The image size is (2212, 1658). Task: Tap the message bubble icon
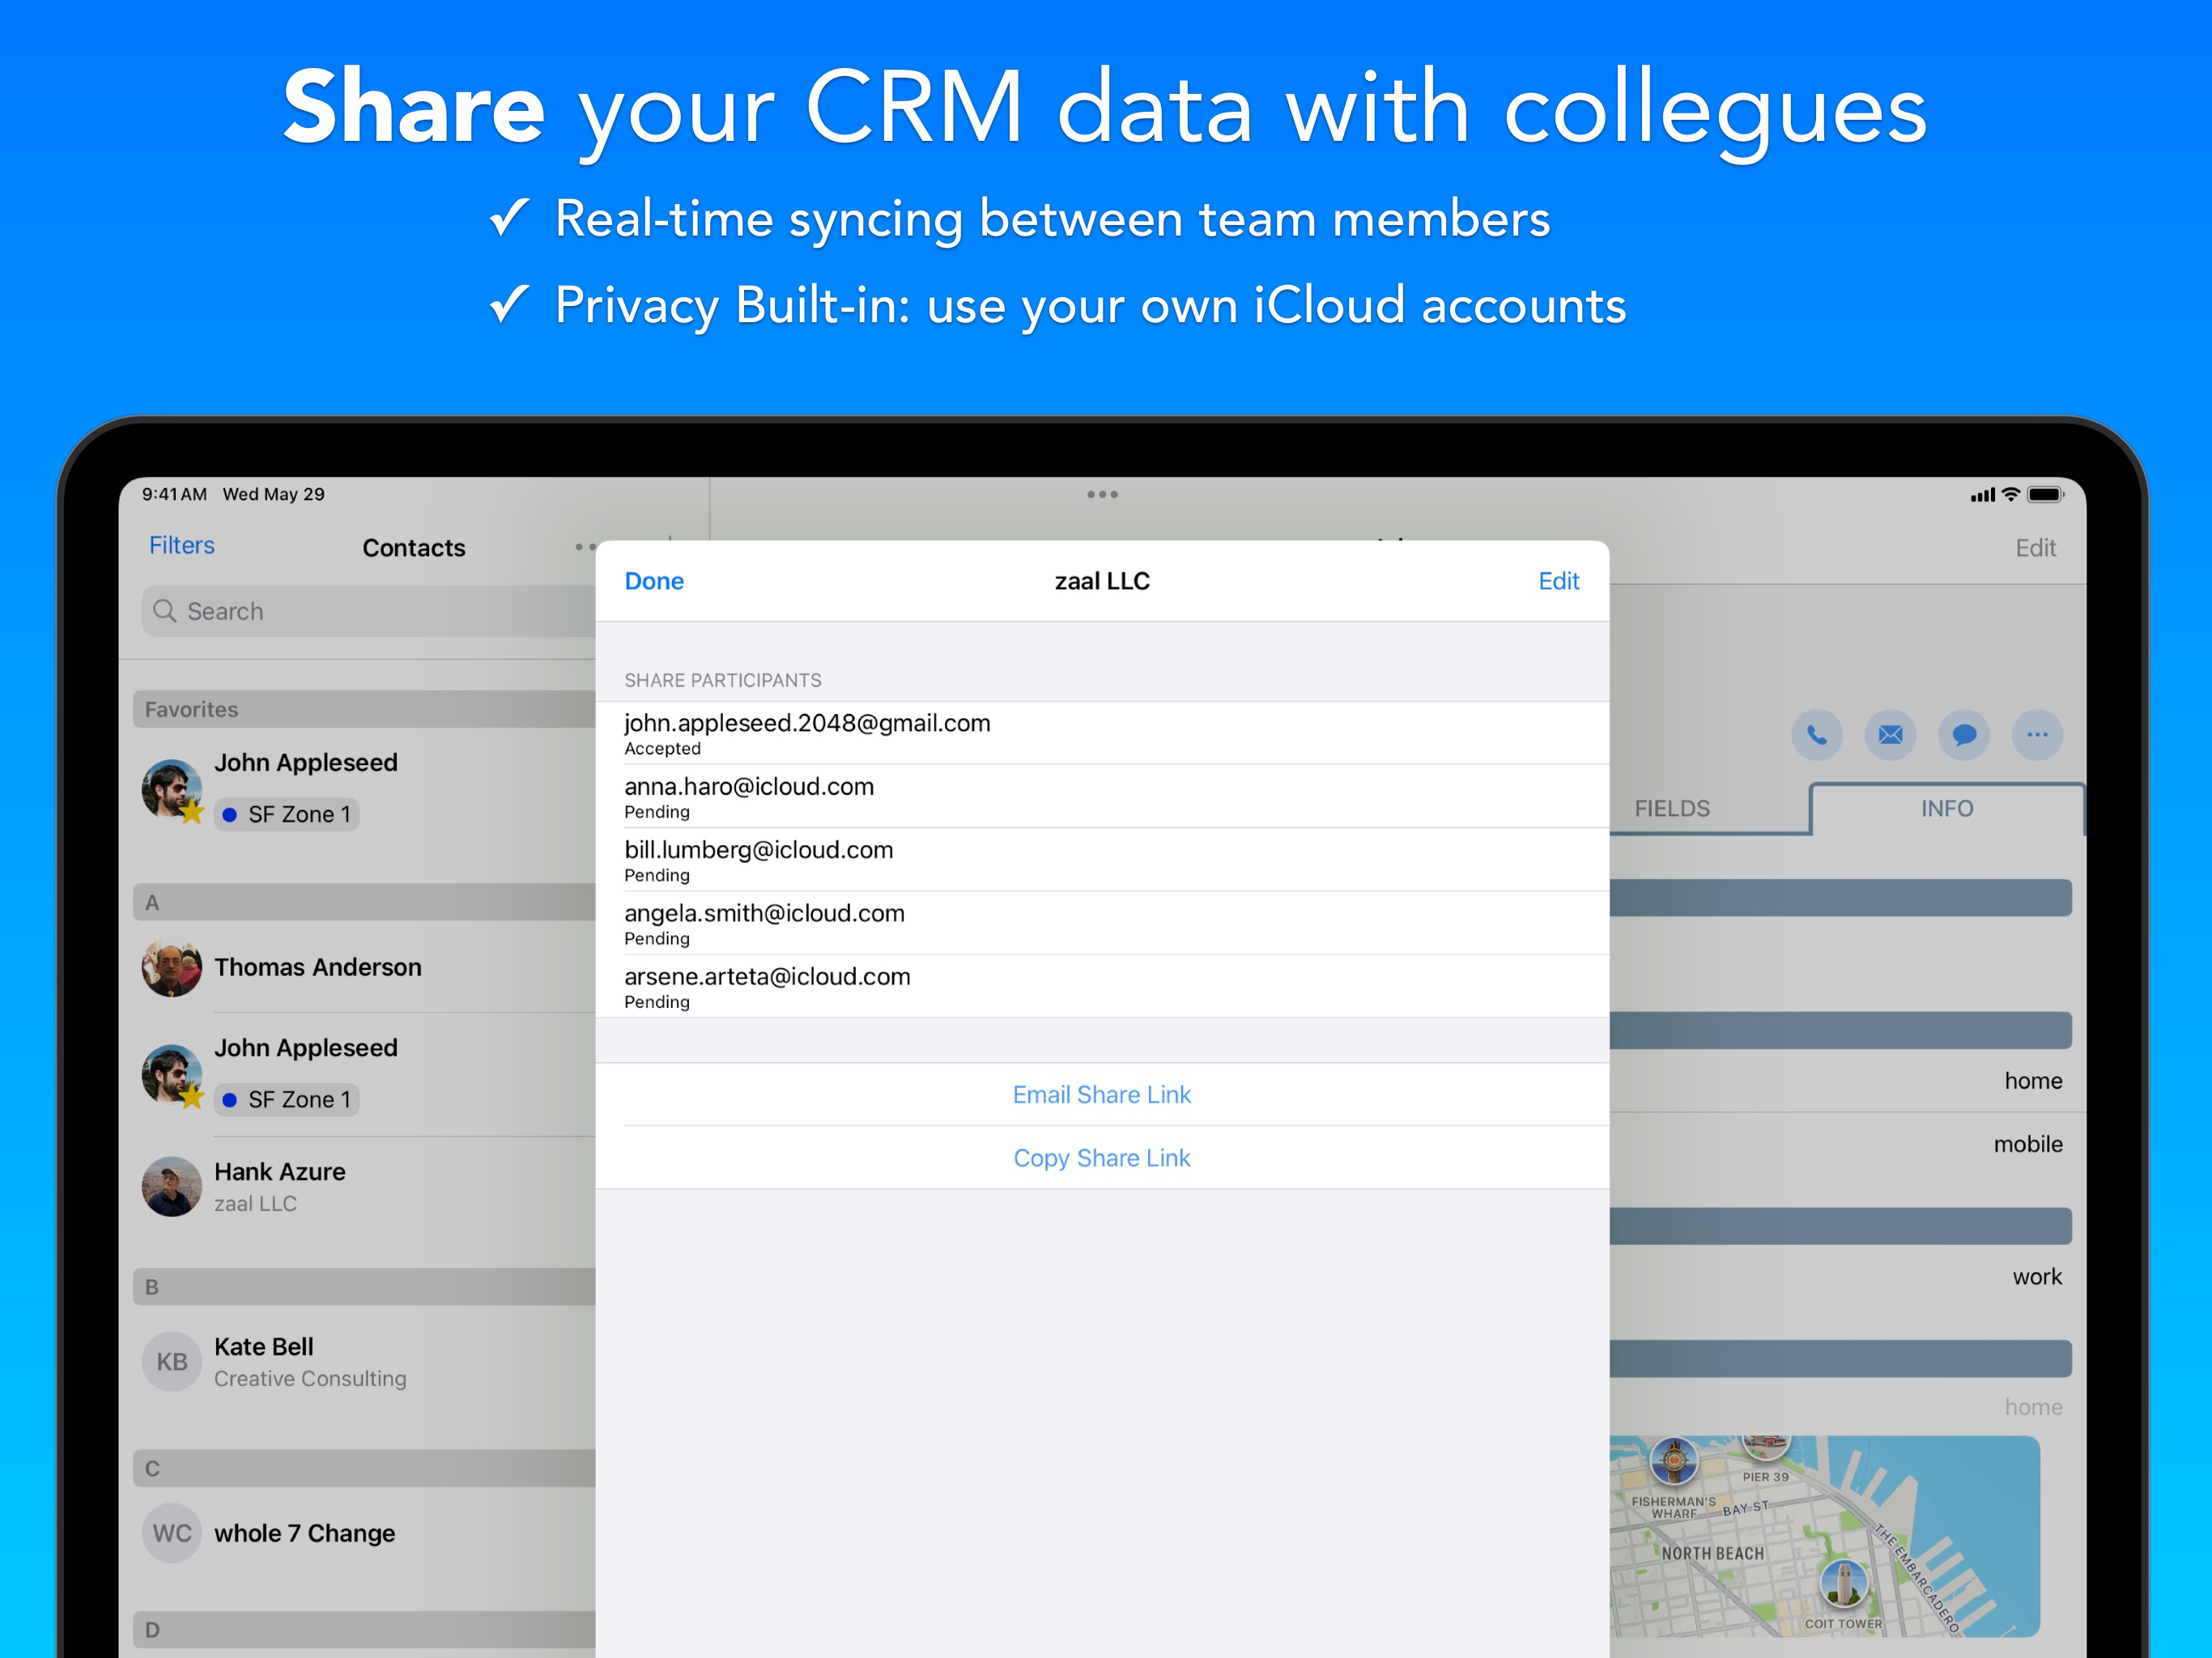[1964, 735]
